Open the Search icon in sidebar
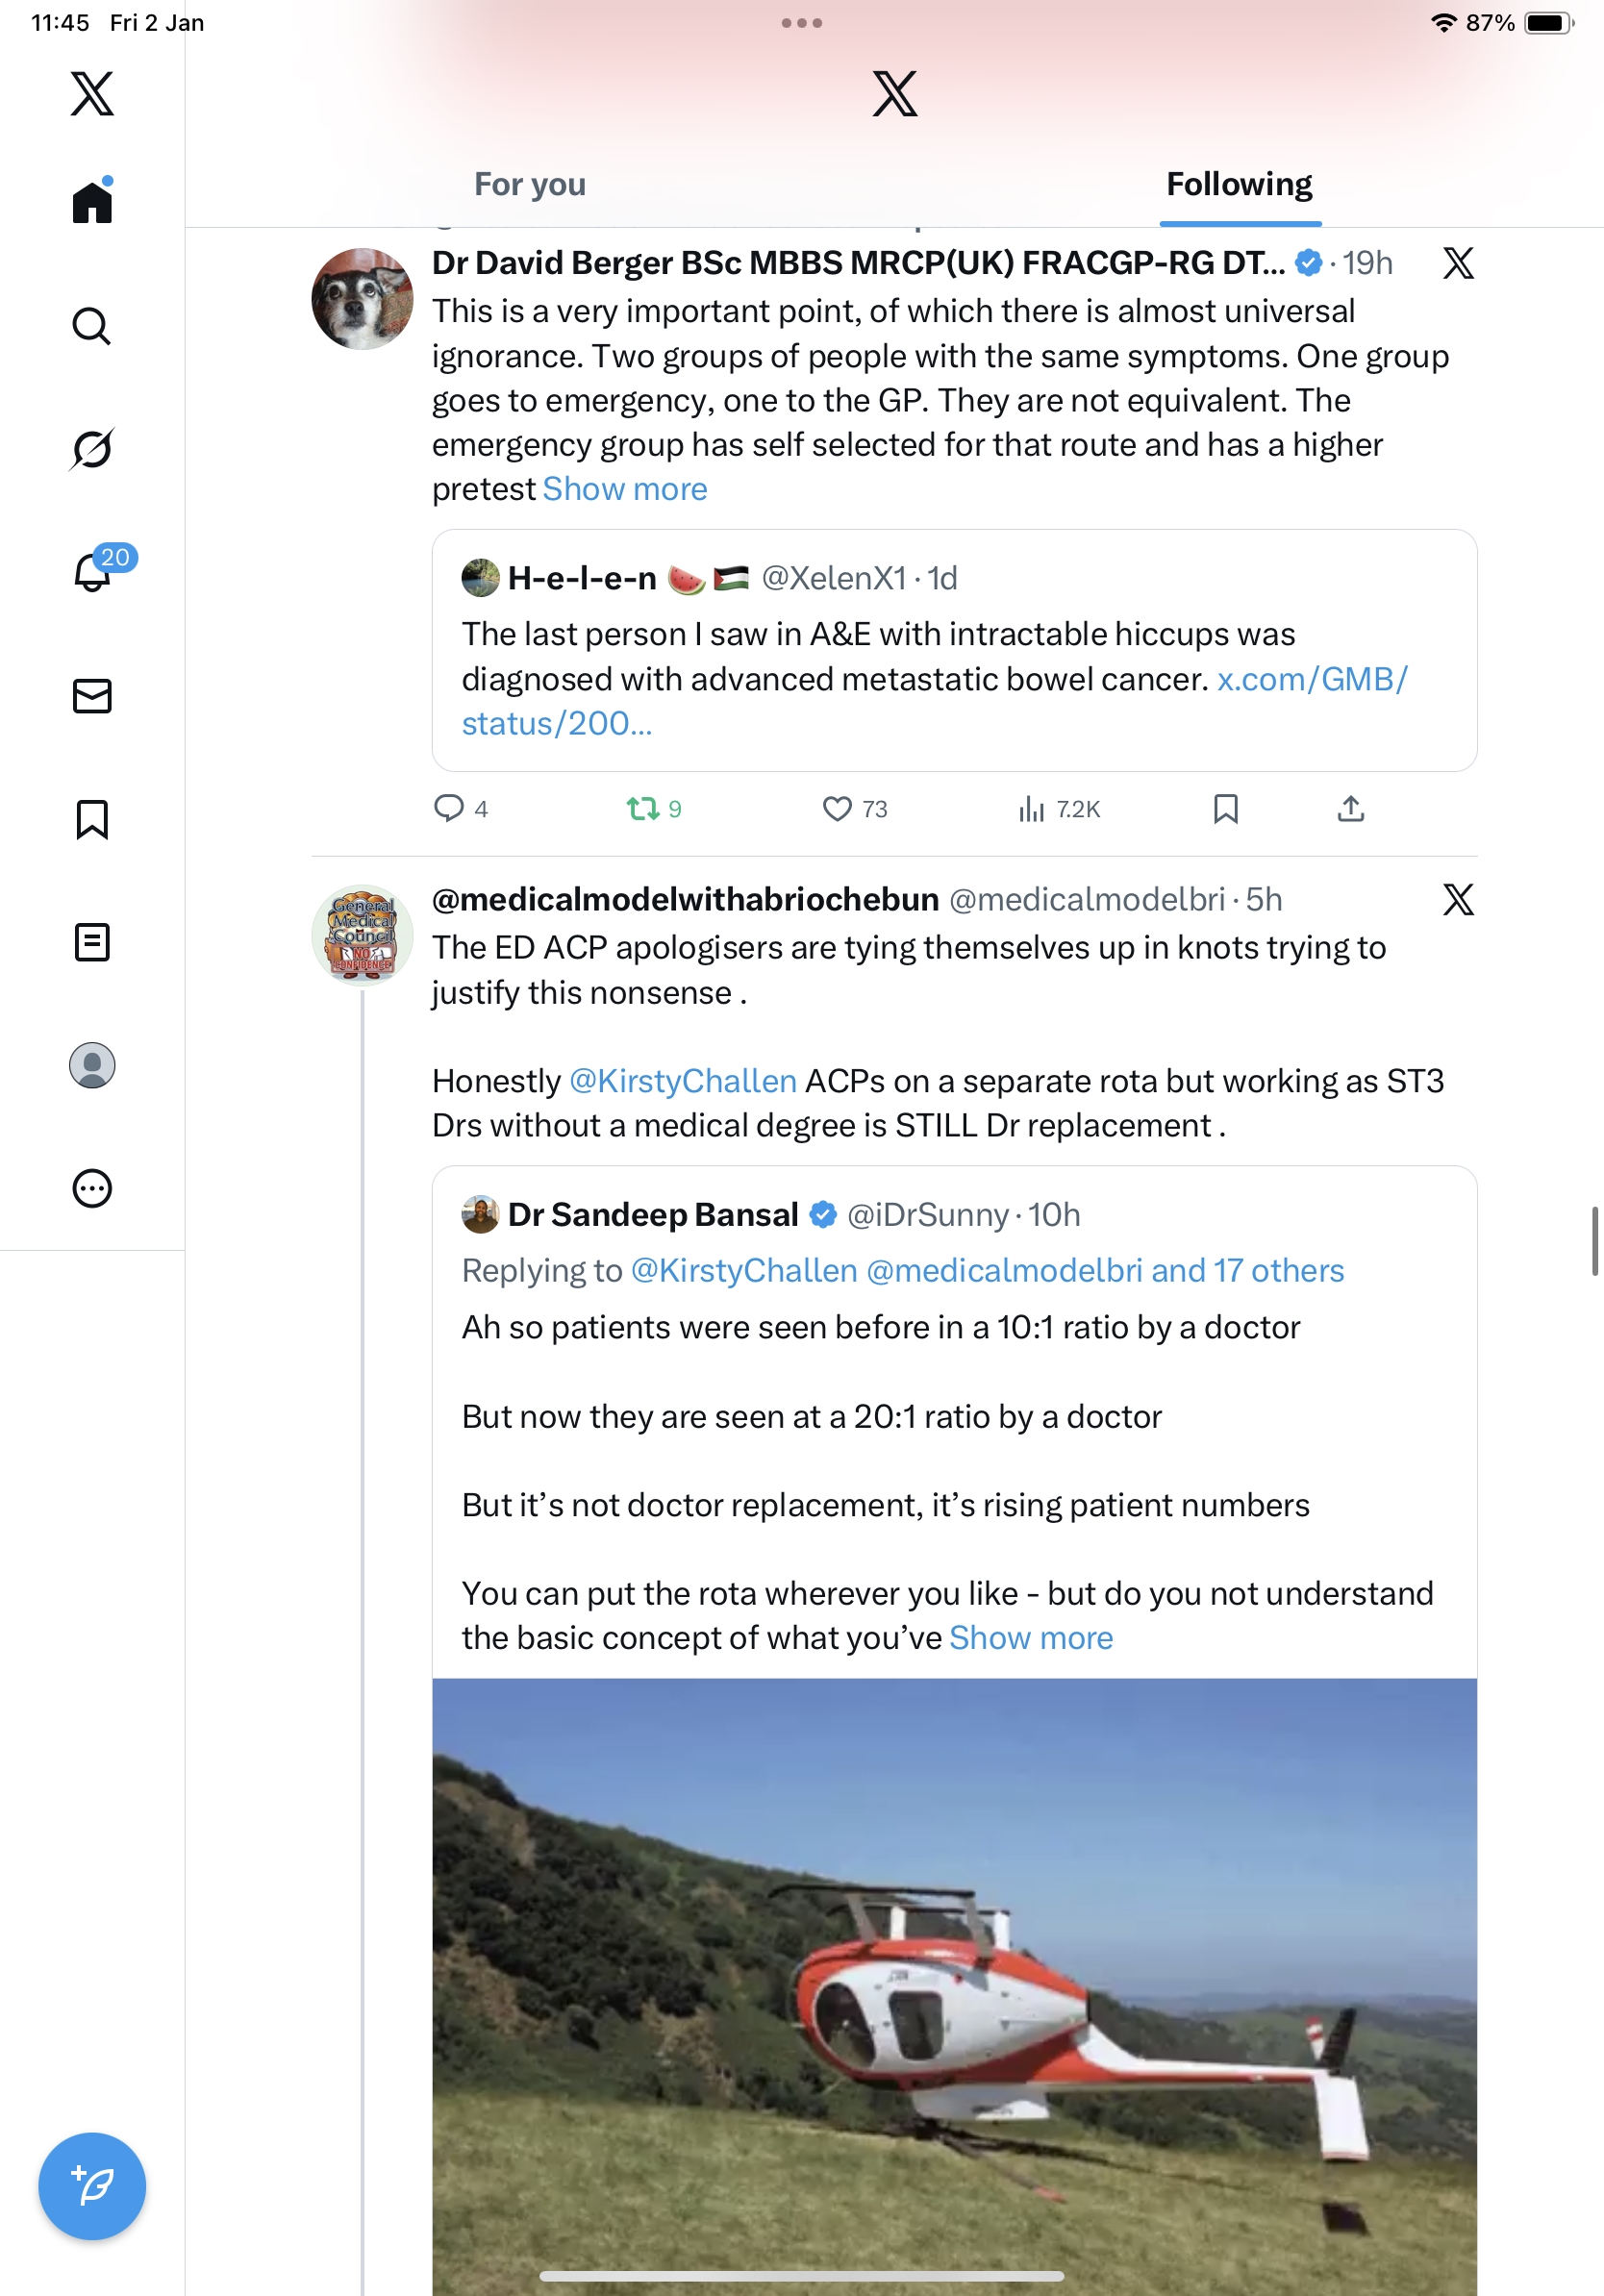The width and height of the screenshot is (1604, 2296). [92, 326]
